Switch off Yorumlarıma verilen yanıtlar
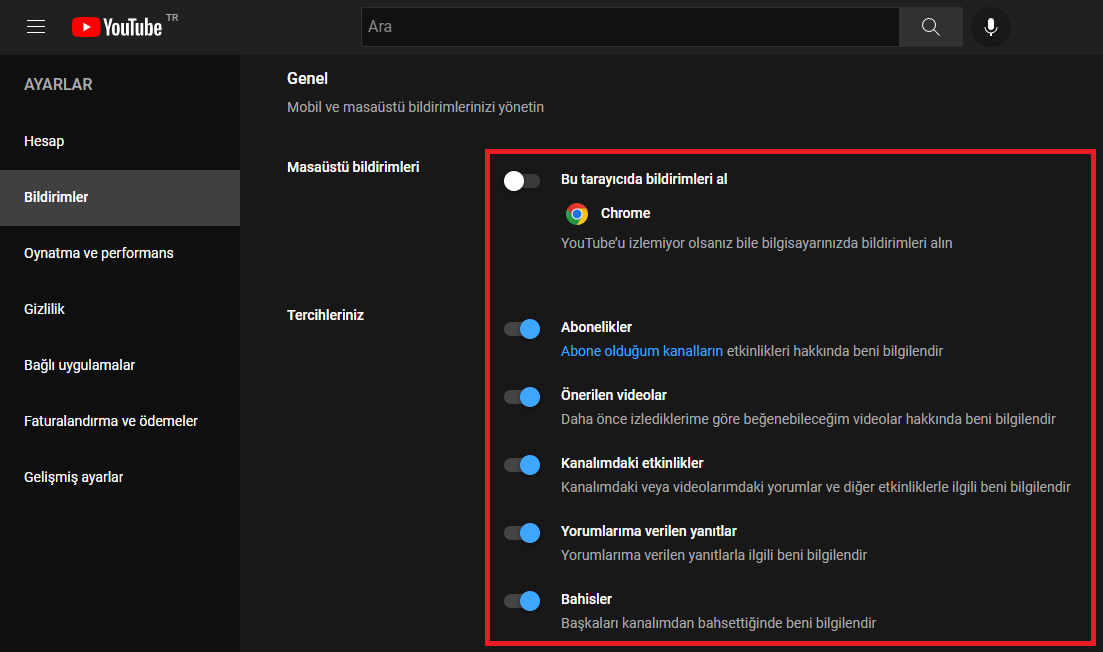This screenshot has height=652, width=1103. (522, 533)
